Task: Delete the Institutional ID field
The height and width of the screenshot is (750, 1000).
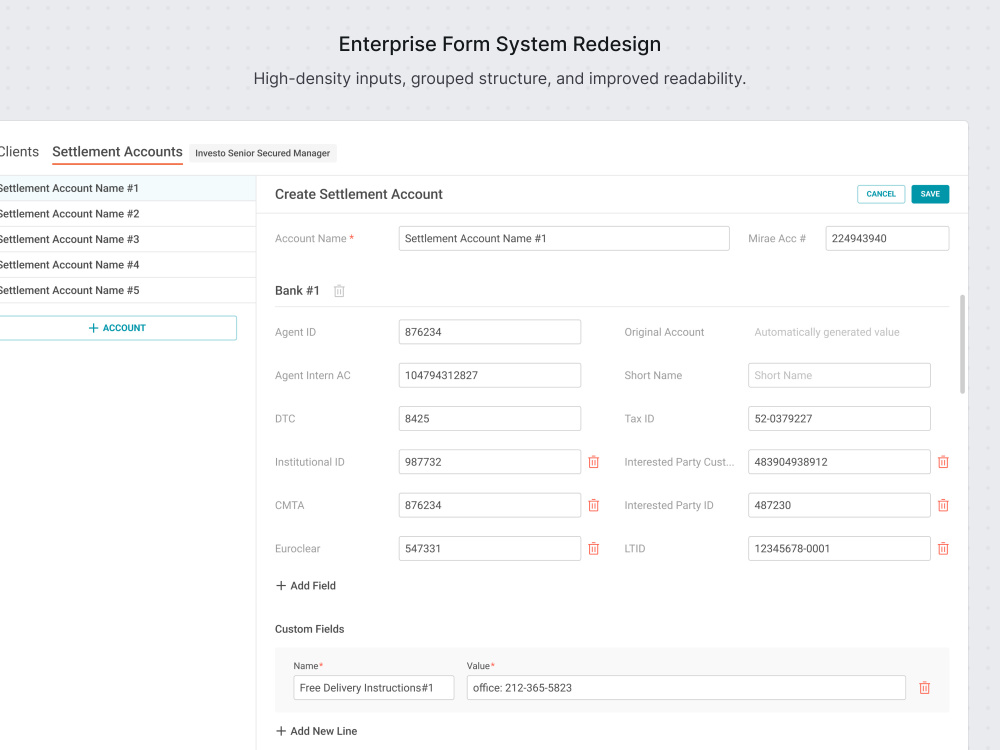Action: click(x=594, y=462)
